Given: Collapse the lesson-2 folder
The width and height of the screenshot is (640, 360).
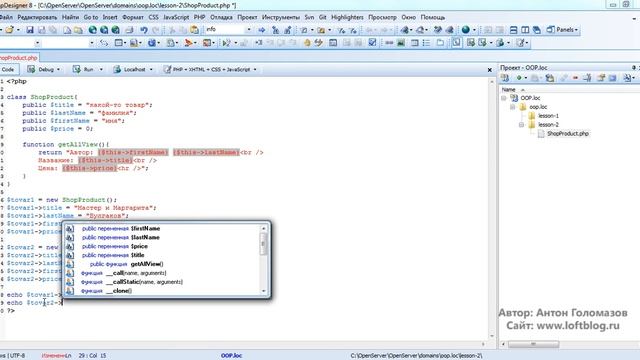Looking at the screenshot, I should coord(521,124).
